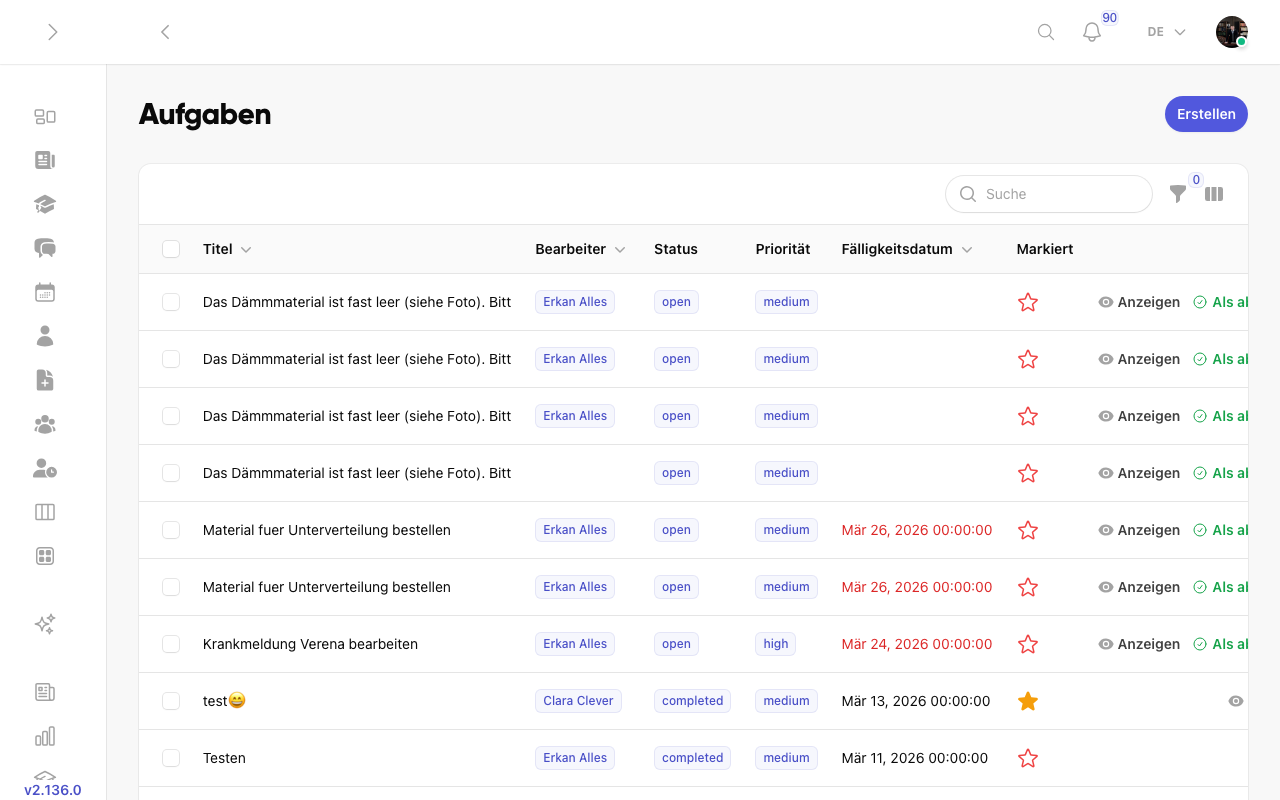The width and height of the screenshot is (1280, 800).
Task: Open the filter funnel icon
Action: [x=1178, y=194]
